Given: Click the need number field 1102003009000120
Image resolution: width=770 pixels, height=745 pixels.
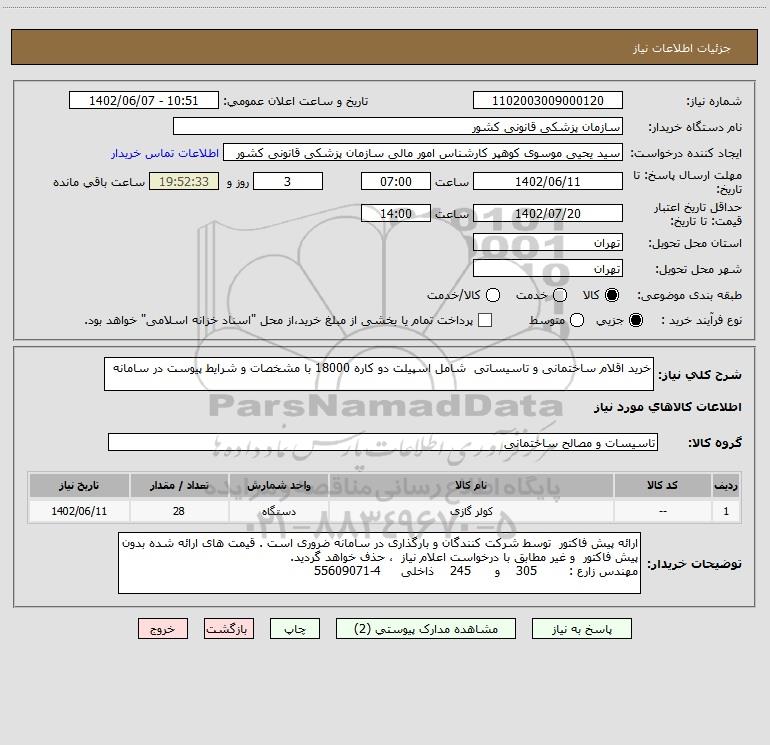Looking at the screenshot, I should point(548,101).
